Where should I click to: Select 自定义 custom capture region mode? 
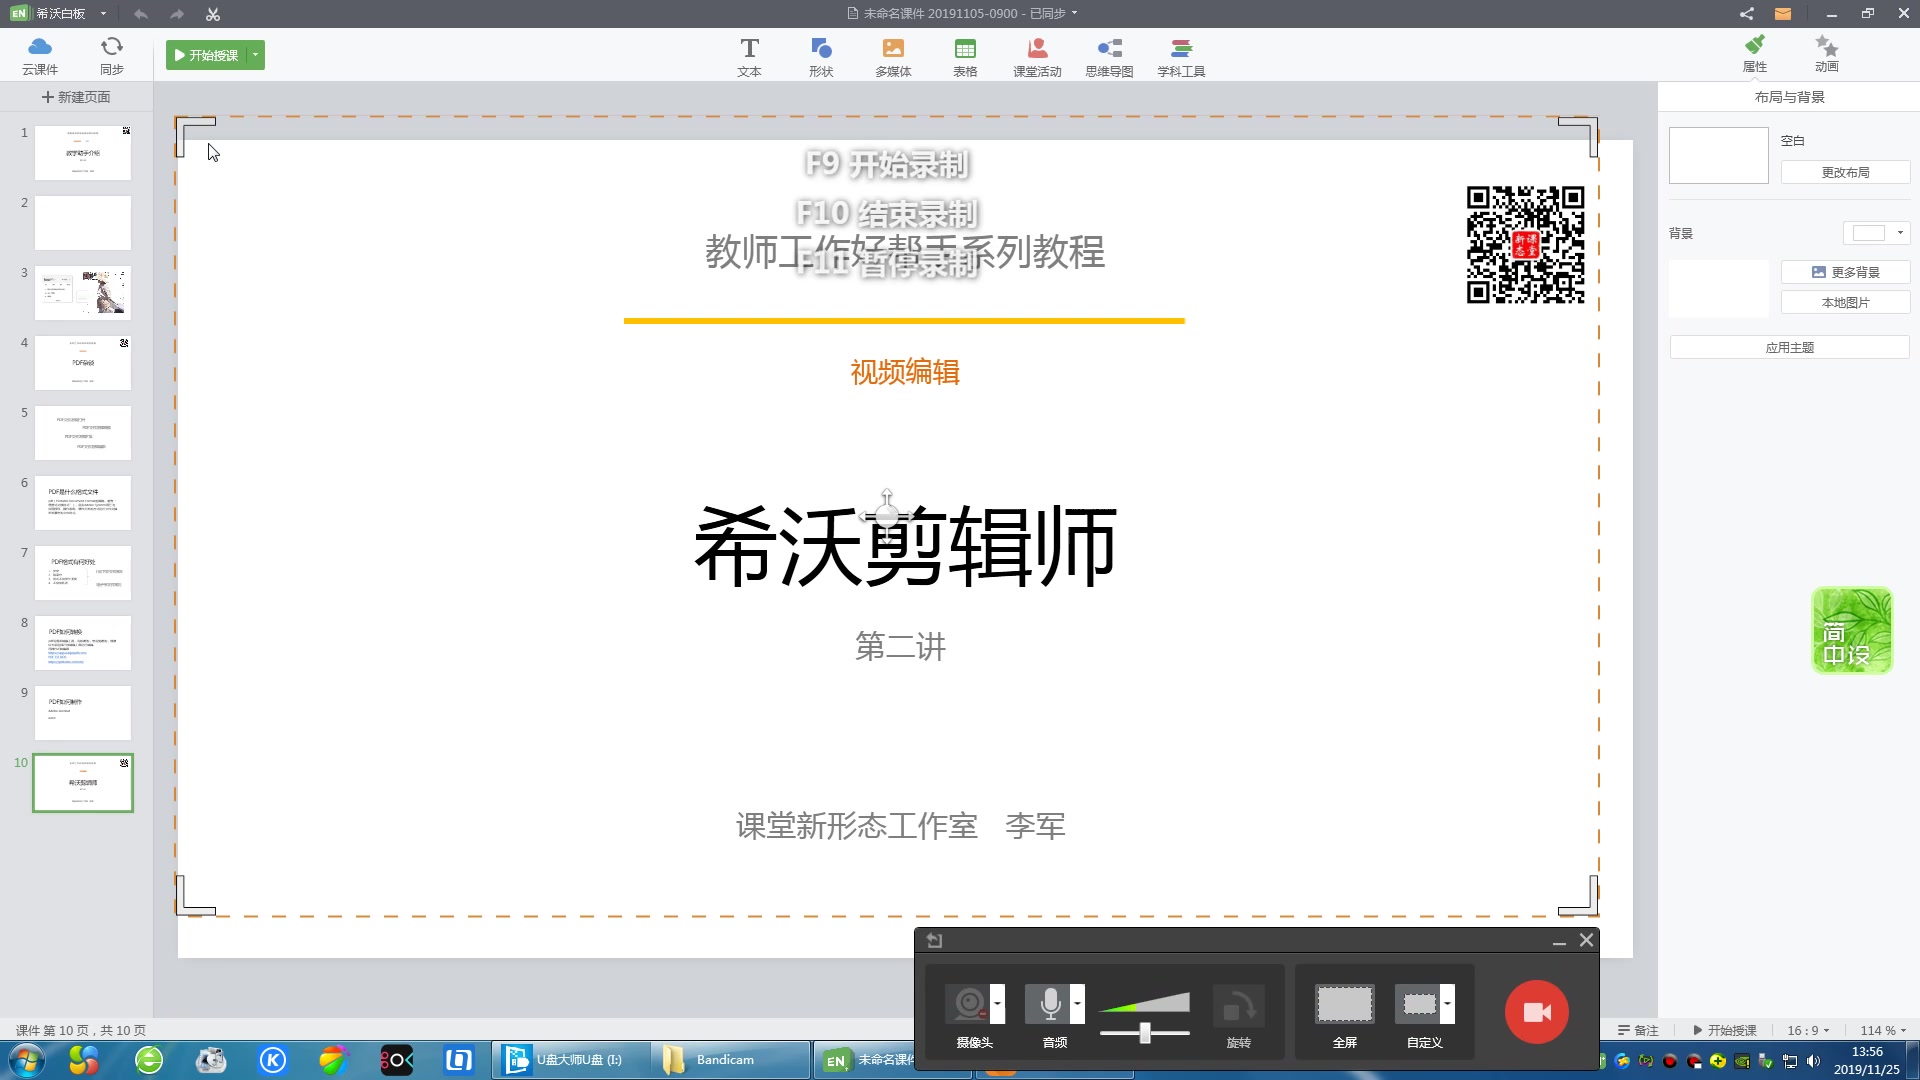[1419, 1004]
